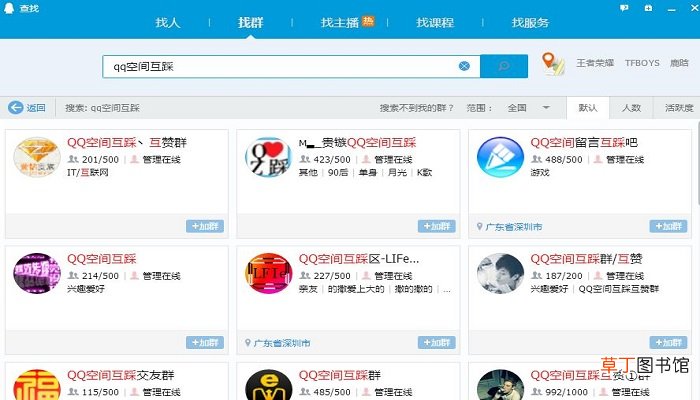Click the title bar icon left of minimize
The width and height of the screenshot is (700, 400).
648,8
